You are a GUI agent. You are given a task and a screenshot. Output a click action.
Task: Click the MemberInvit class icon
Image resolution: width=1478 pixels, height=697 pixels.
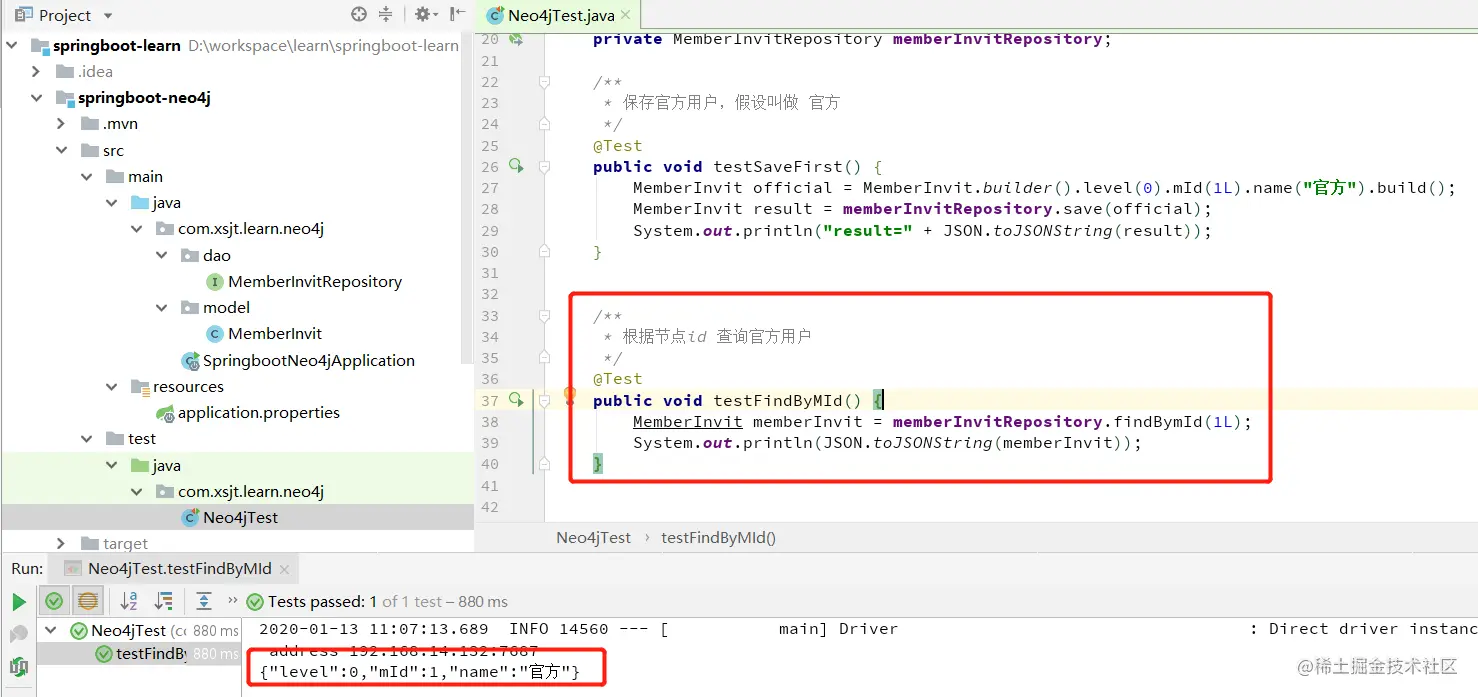click(215, 334)
